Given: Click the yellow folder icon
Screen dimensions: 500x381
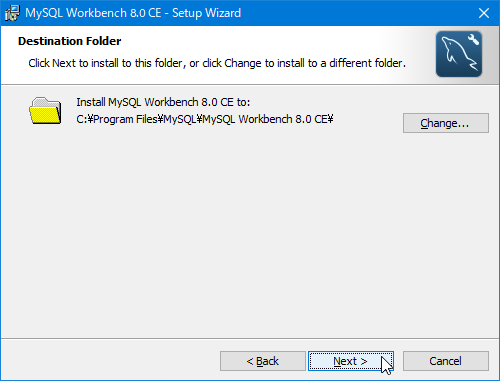Looking at the screenshot, I should pyautogui.click(x=45, y=111).
